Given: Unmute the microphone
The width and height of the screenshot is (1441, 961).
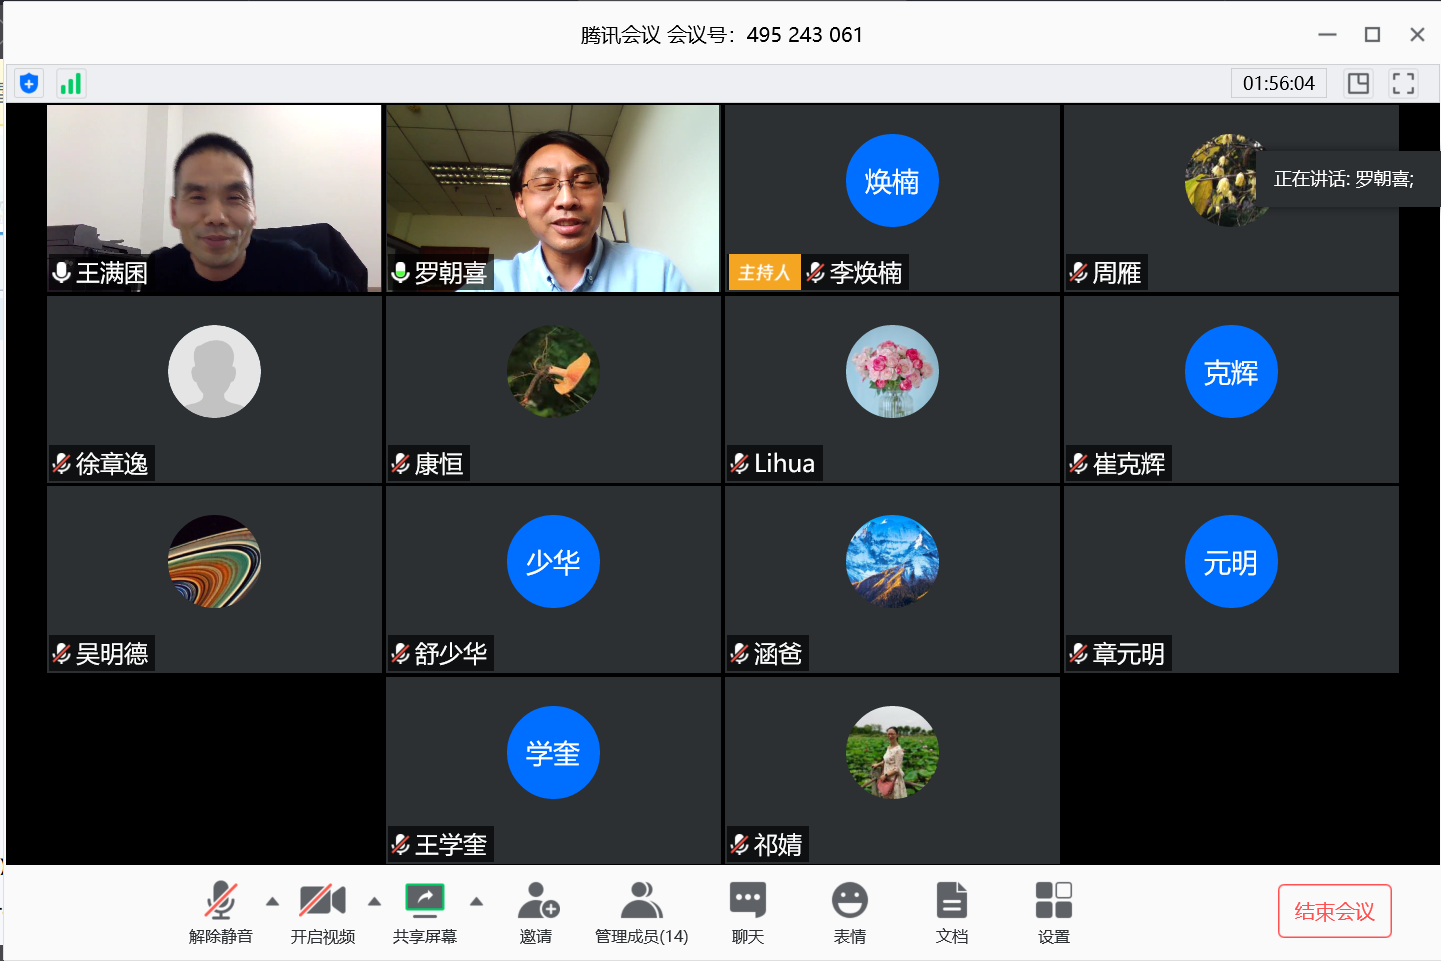Looking at the screenshot, I should tap(220, 911).
